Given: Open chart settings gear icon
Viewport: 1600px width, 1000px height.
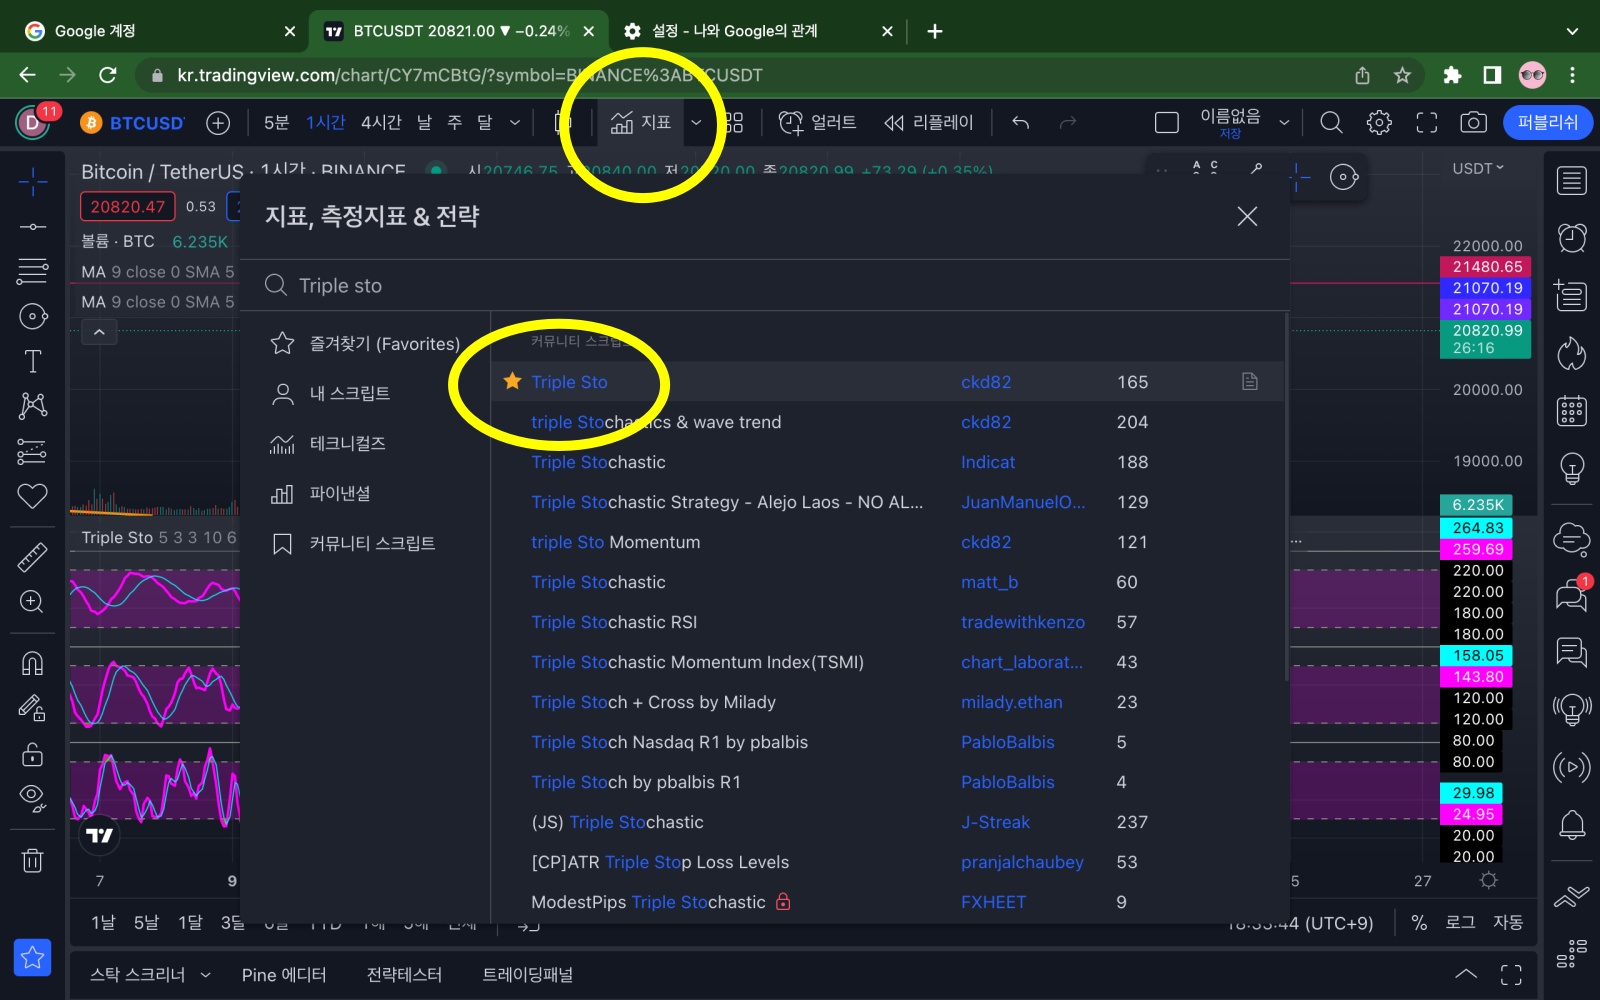Looking at the screenshot, I should point(1379,122).
